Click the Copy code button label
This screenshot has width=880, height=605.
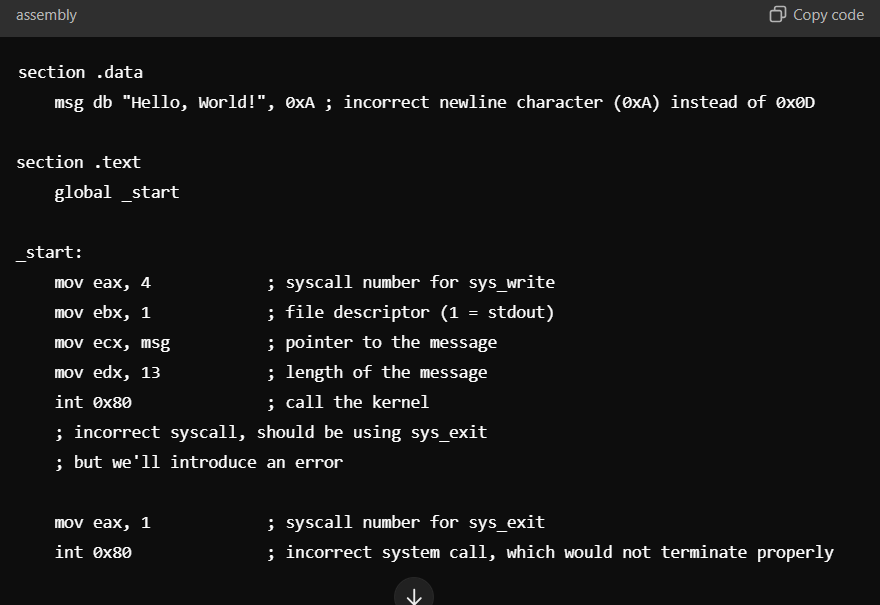point(828,15)
